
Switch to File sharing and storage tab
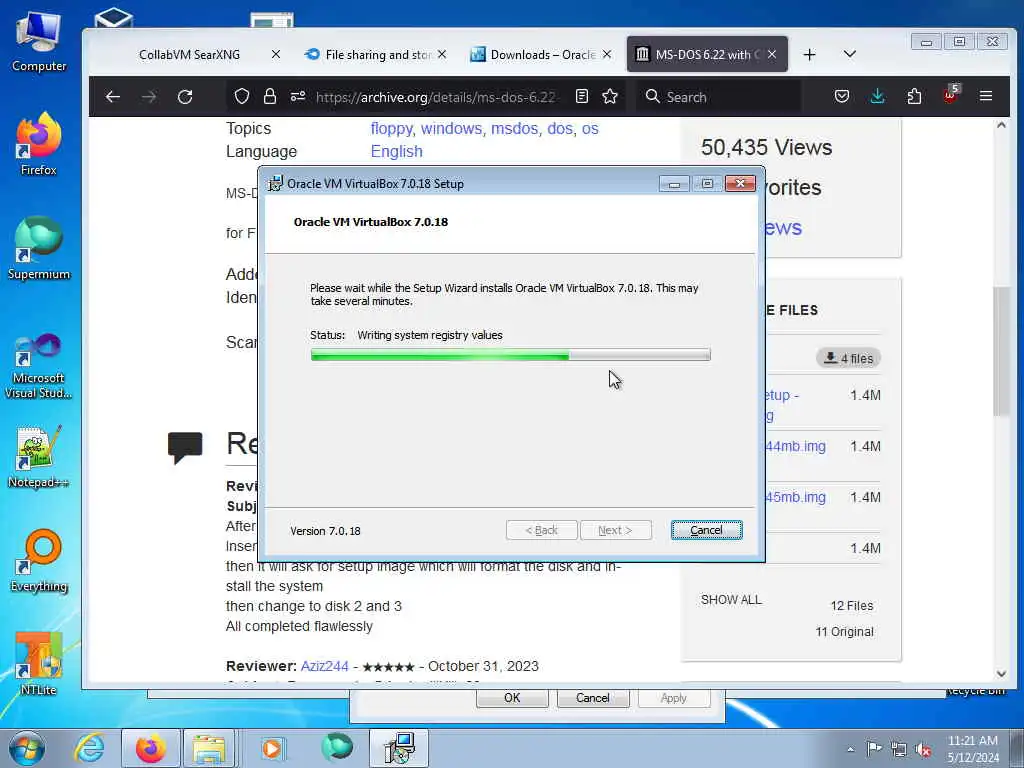point(376,54)
